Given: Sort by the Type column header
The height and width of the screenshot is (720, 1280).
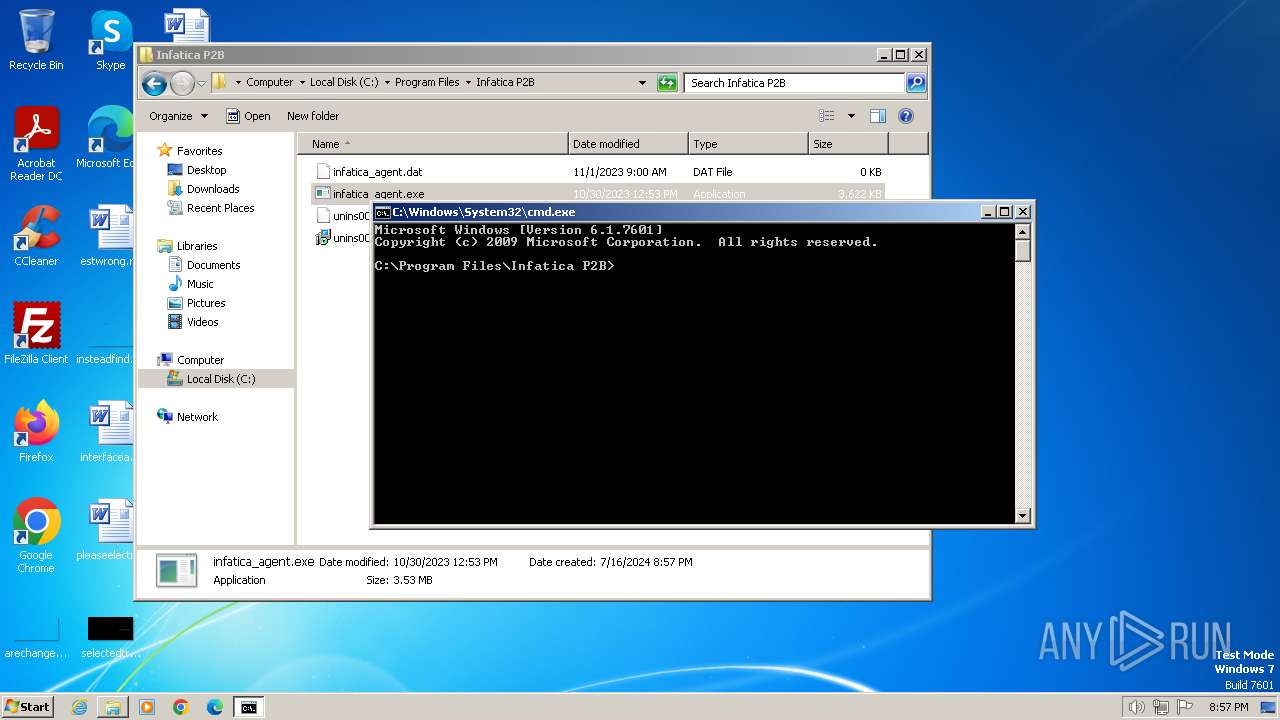Looking at the screenshot, I should (748, 144).
